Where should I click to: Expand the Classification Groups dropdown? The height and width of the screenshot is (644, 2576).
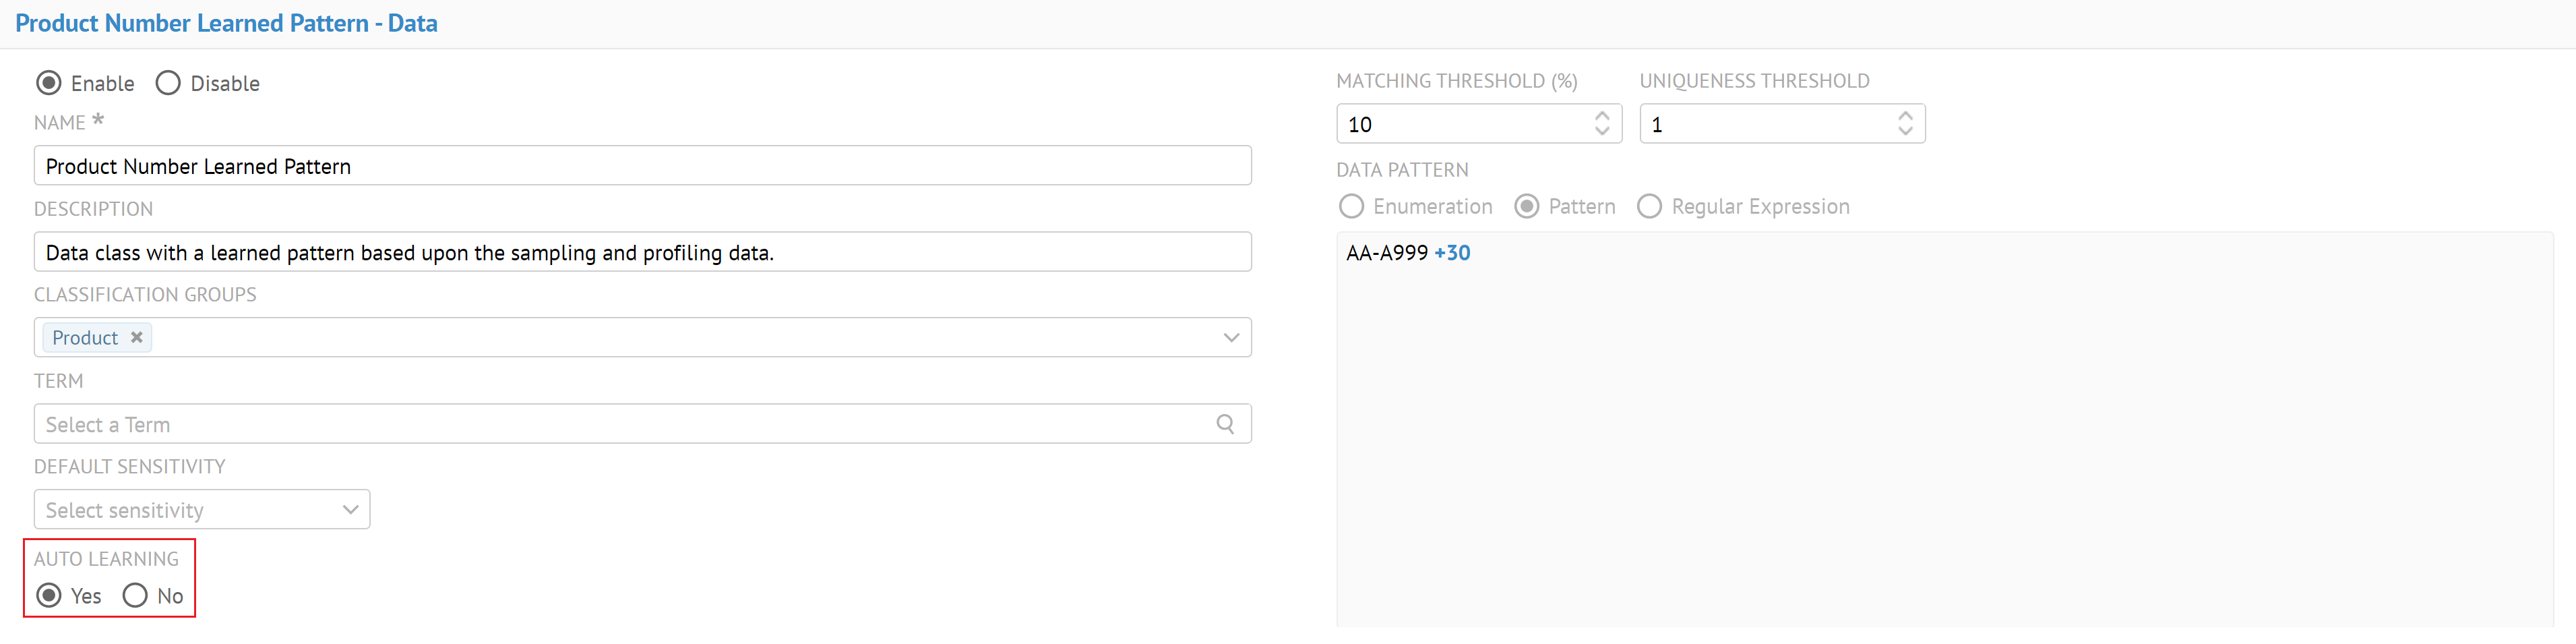(1231, 338)
